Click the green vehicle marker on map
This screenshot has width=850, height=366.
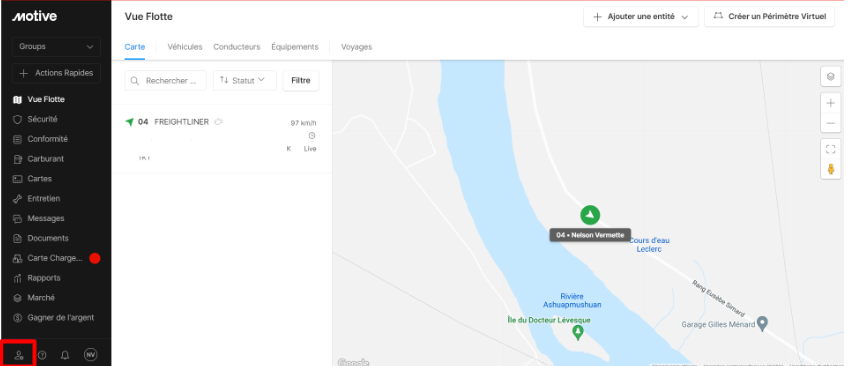click(590, 215)
